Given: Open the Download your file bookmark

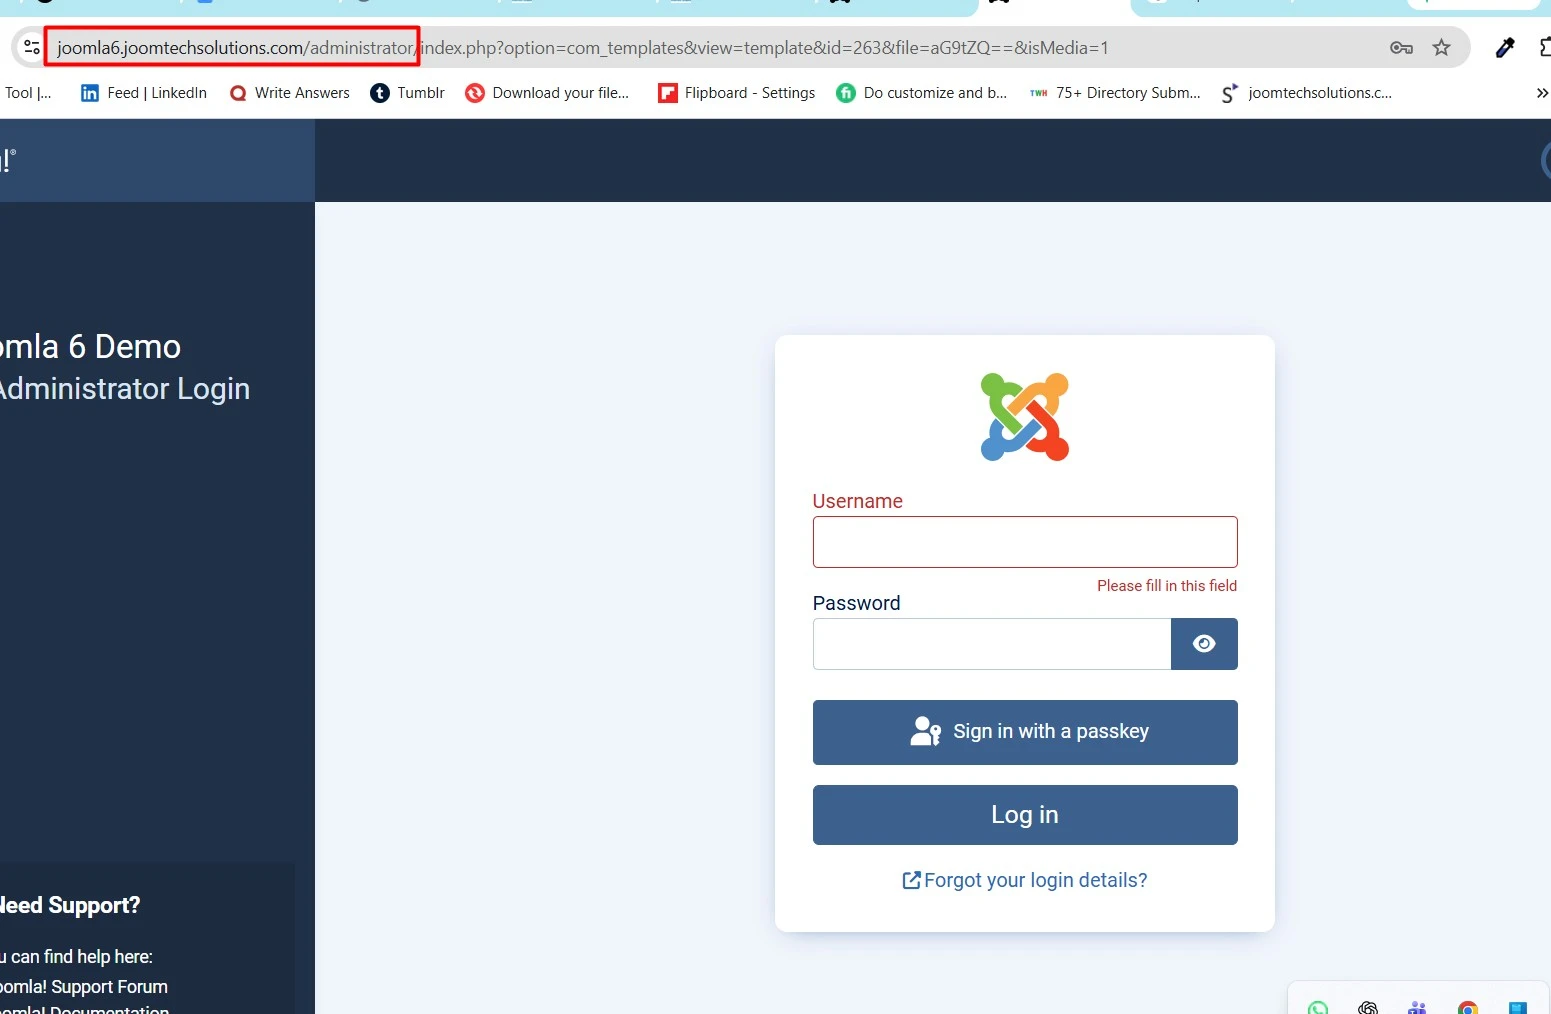Looking at the screenshot, I should [547, 93].
